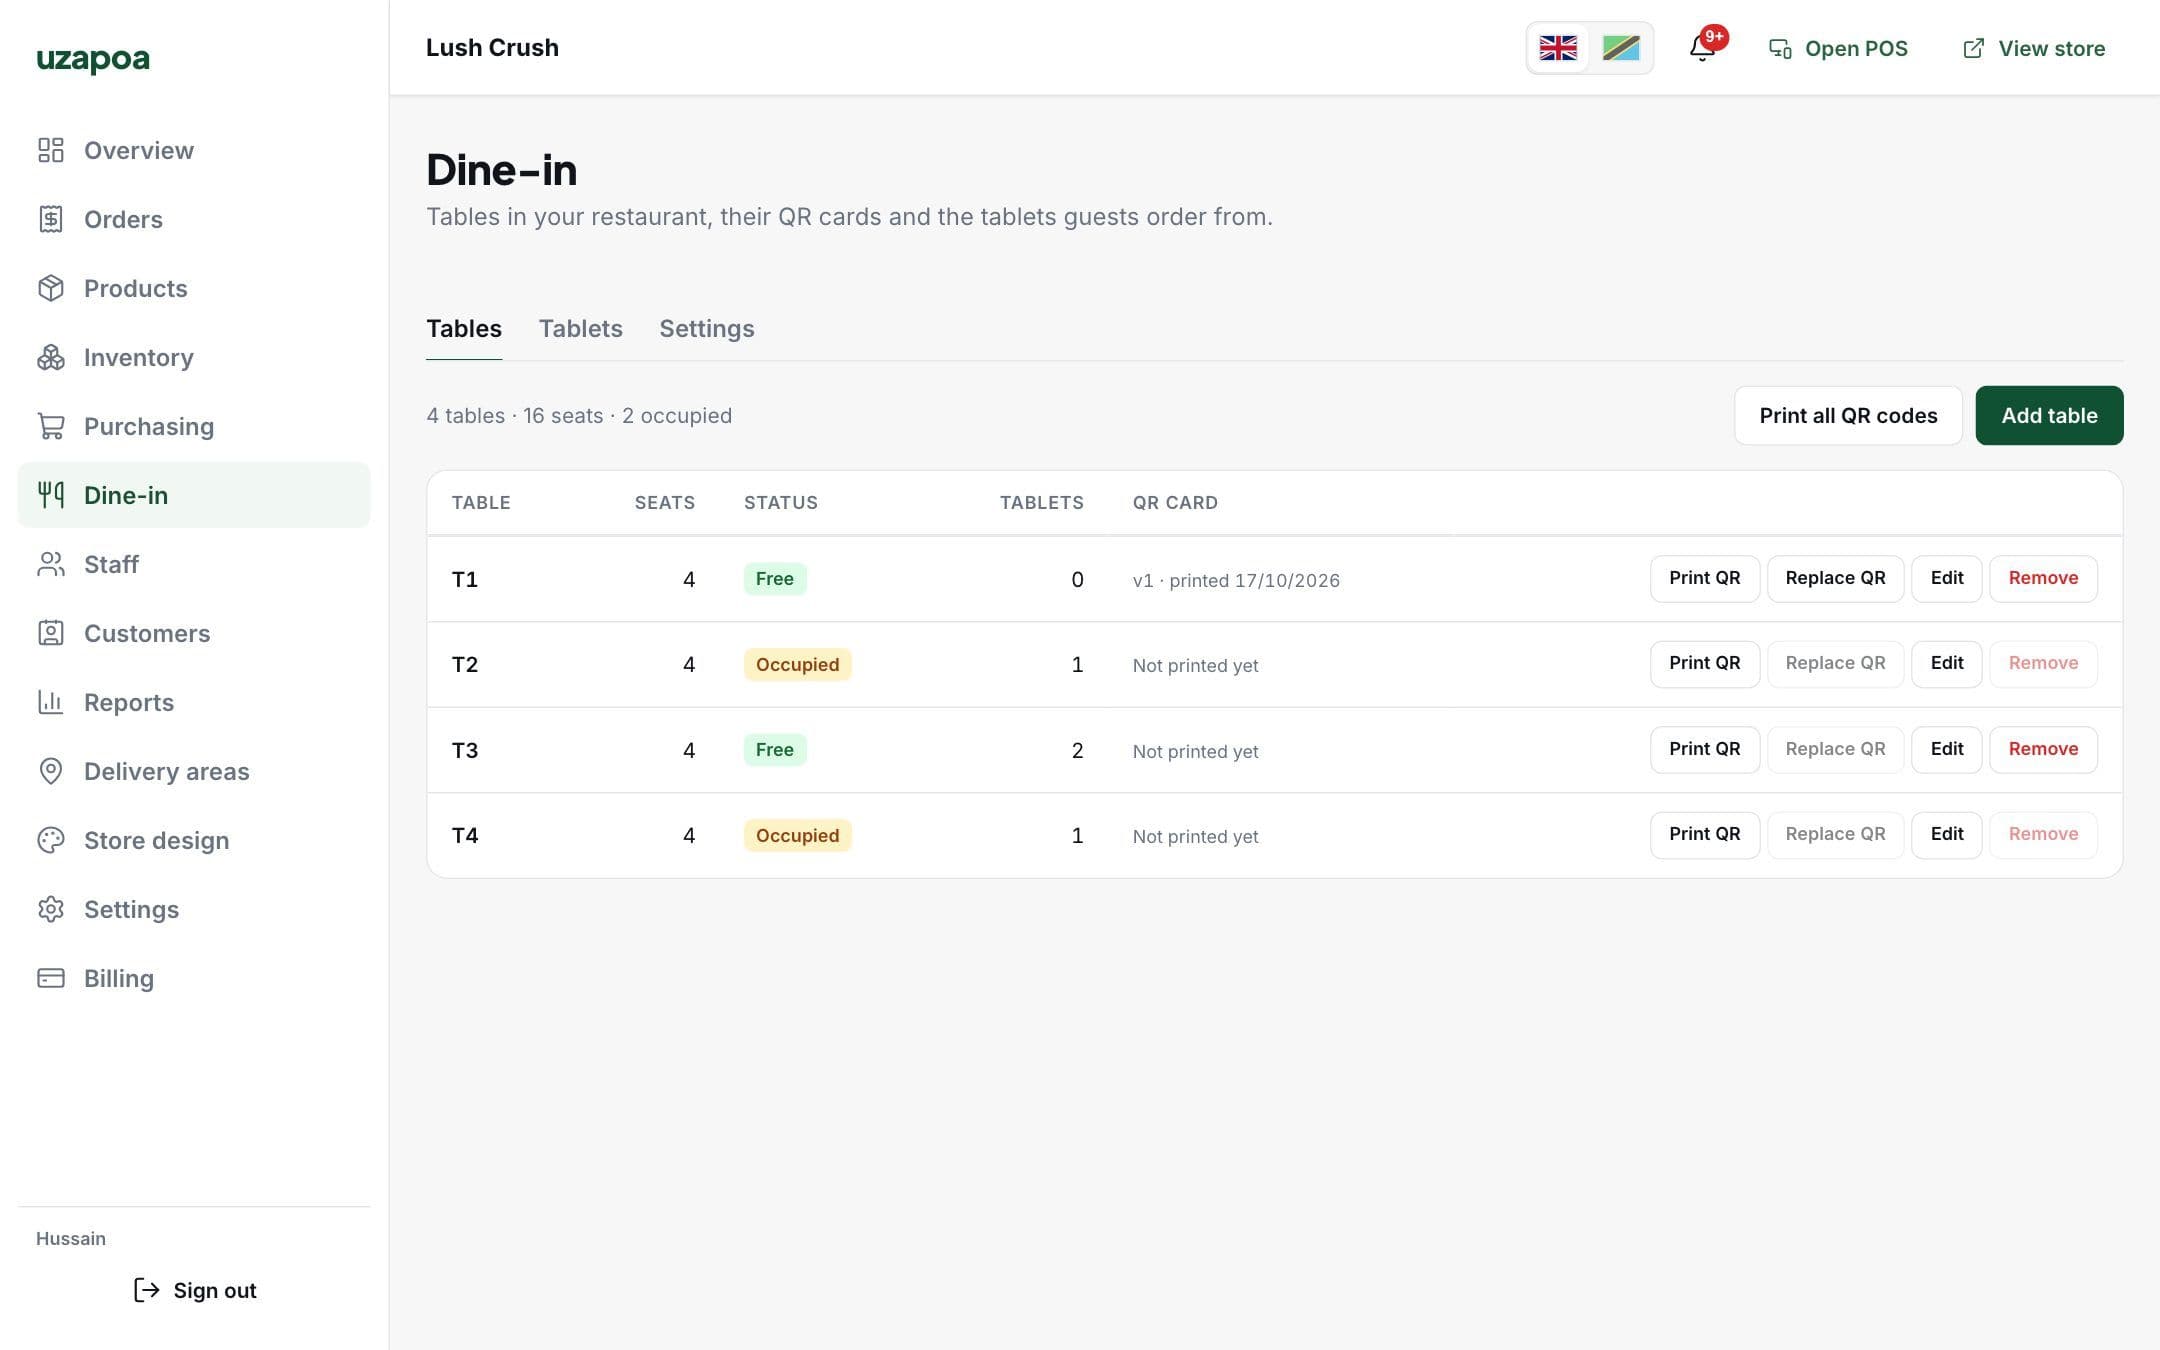Click the Dine-in utensils icon
2160x1350 pixels.
[x=51, y=495]
